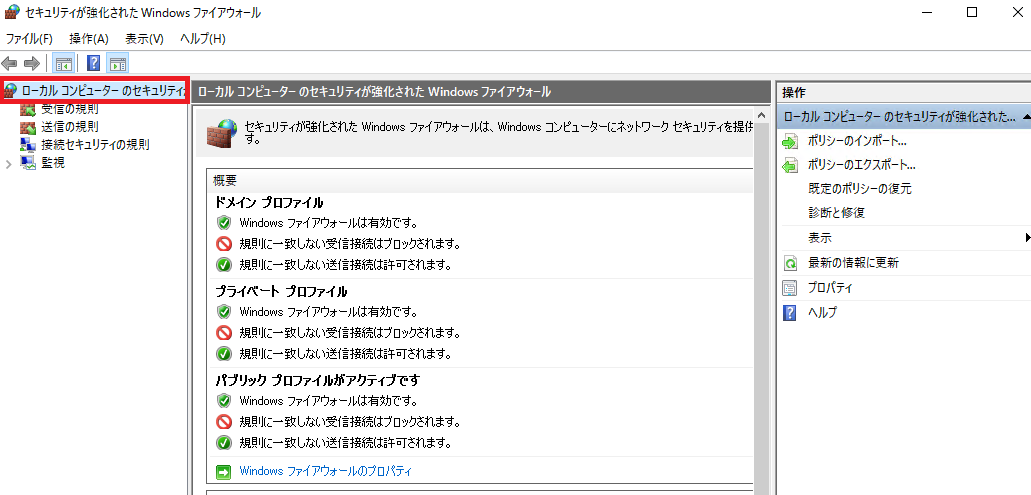Collapse the ローカル コンピューター actions section arrow
Screen dimensions: 1031x495
click(1027, 117)
